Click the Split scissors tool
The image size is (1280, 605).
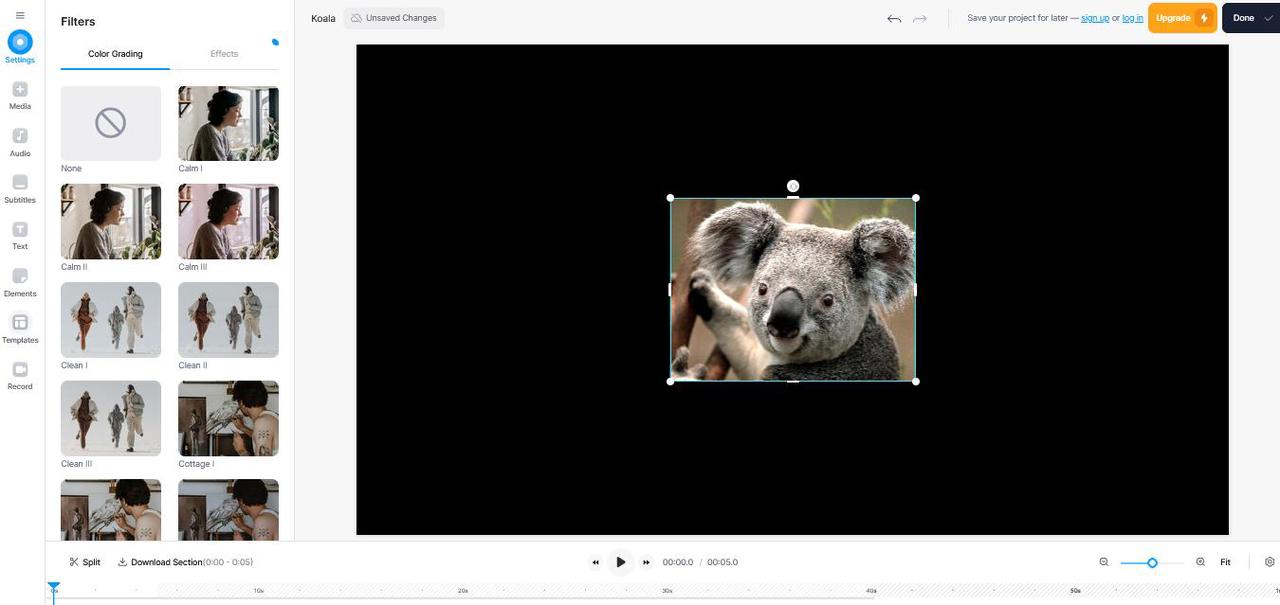click(x=85, y=562)
